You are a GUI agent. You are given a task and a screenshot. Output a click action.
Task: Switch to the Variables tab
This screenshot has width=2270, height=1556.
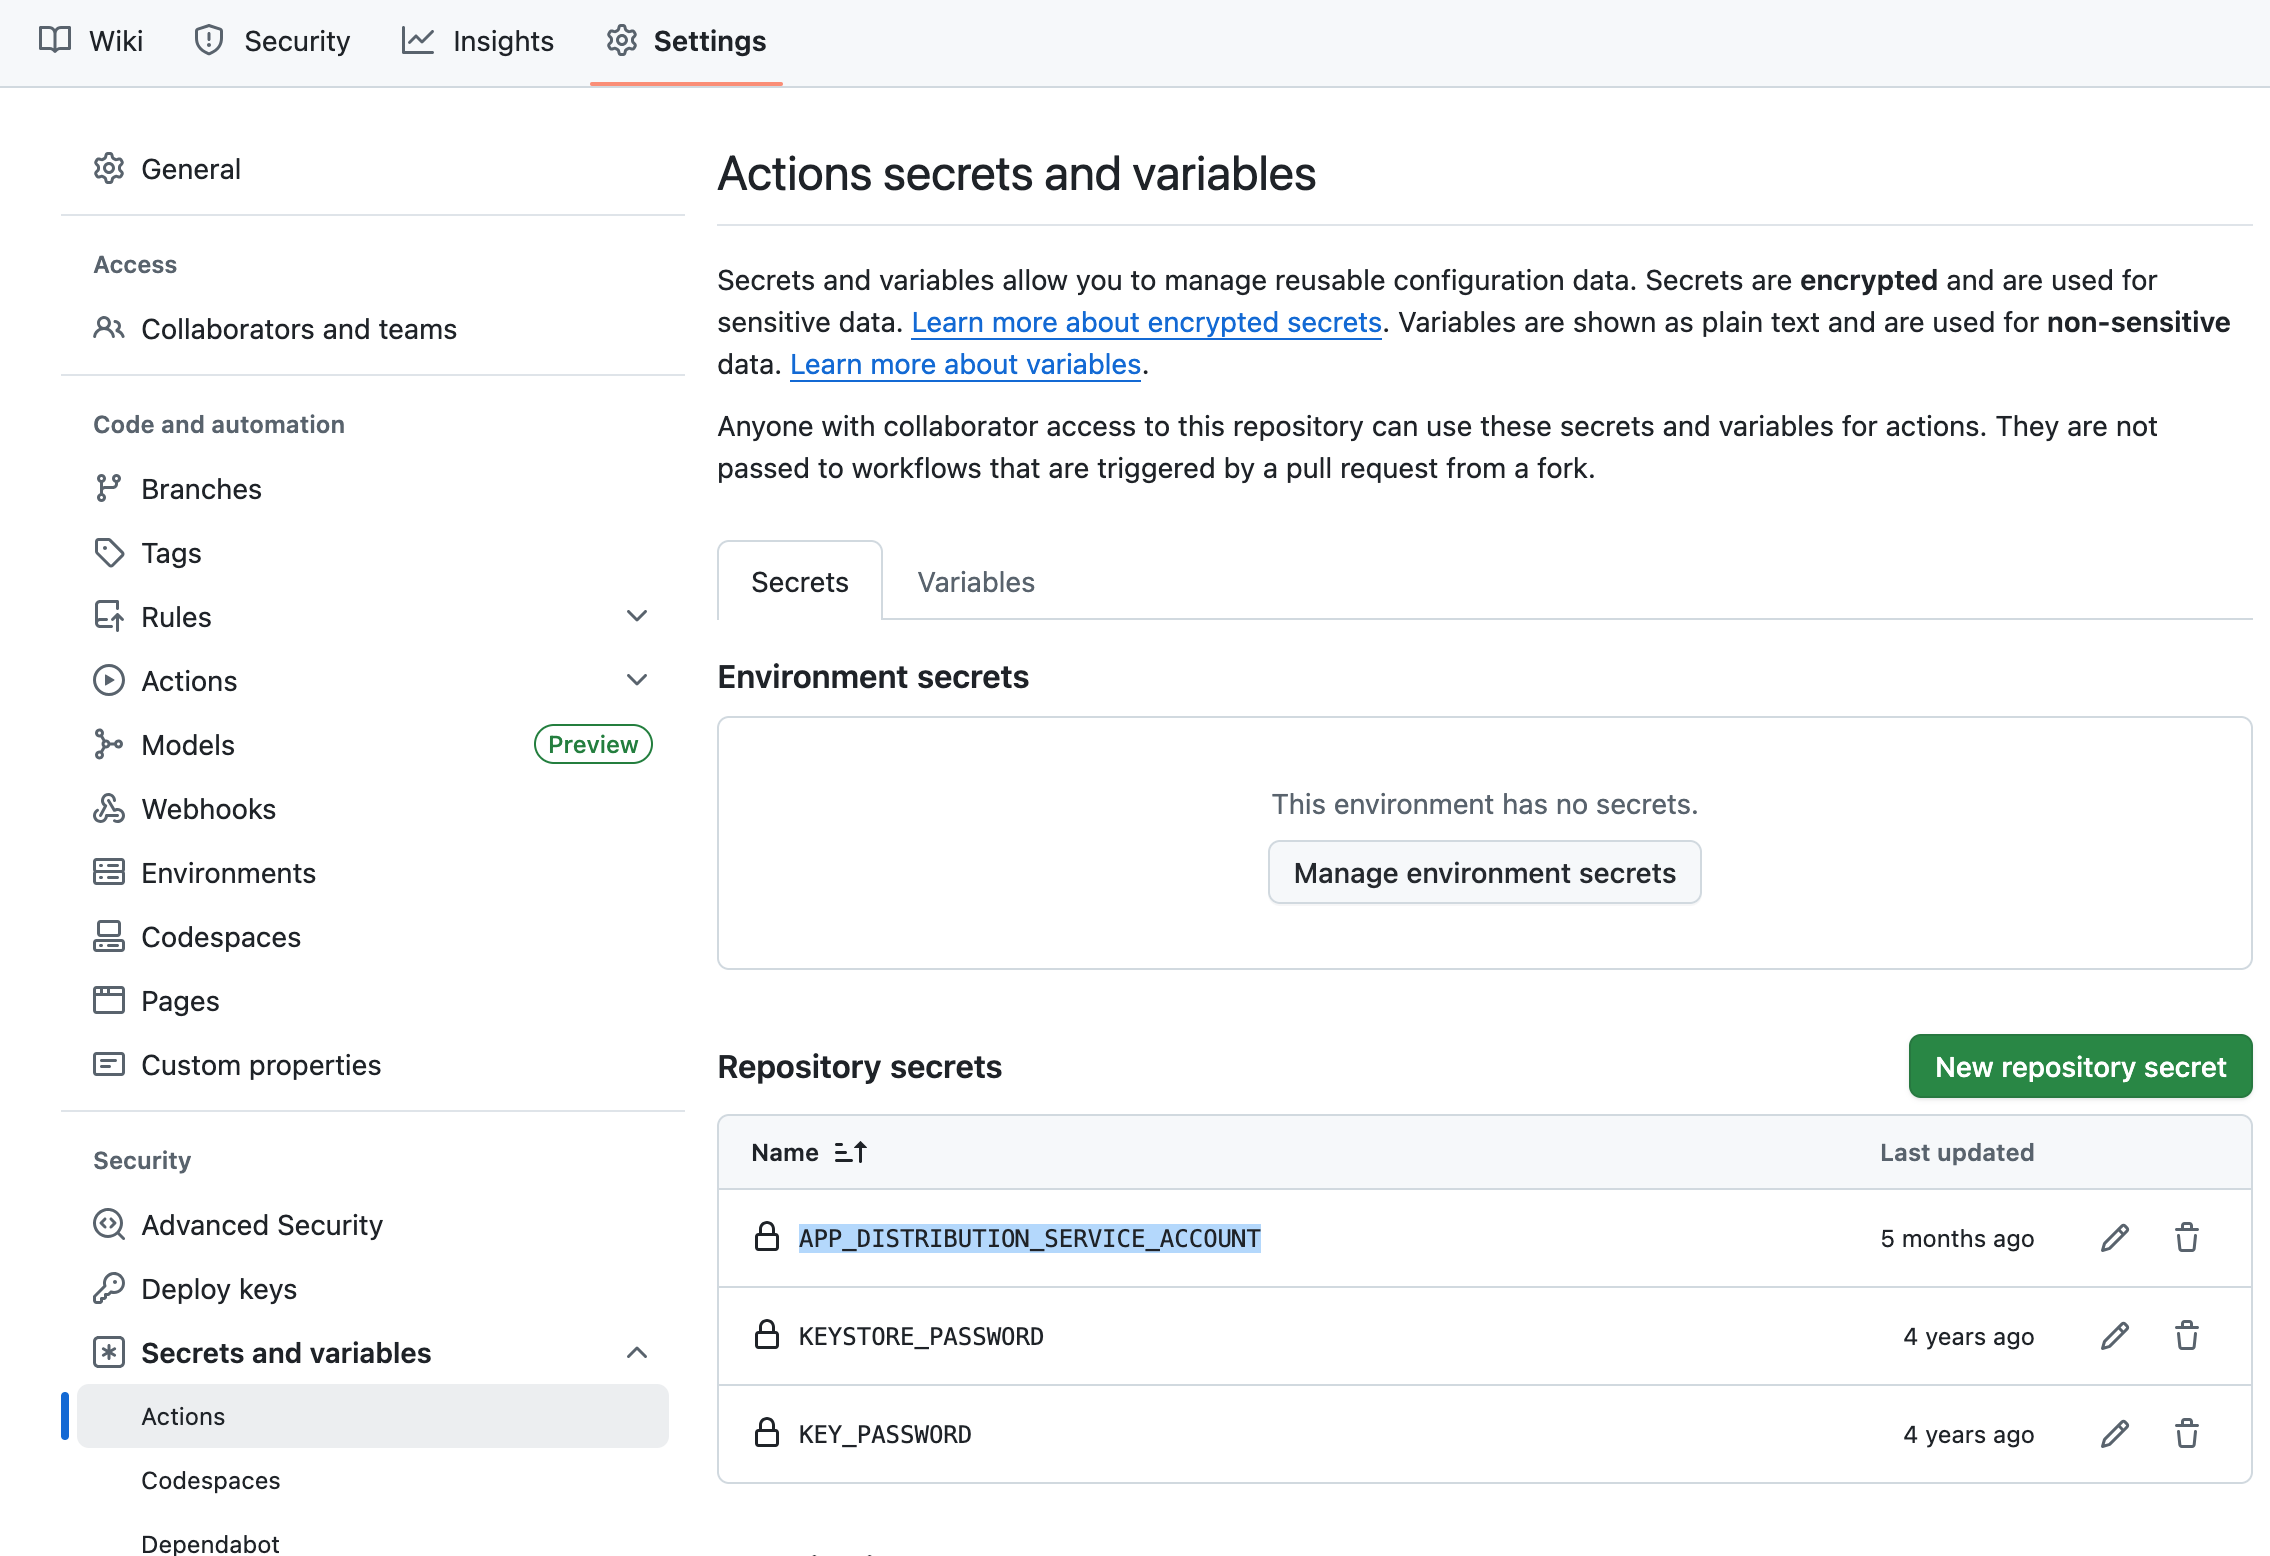[975, 582]
